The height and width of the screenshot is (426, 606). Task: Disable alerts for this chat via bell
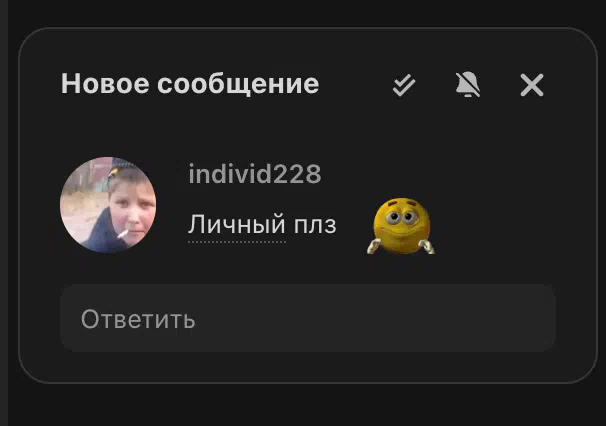468,85
